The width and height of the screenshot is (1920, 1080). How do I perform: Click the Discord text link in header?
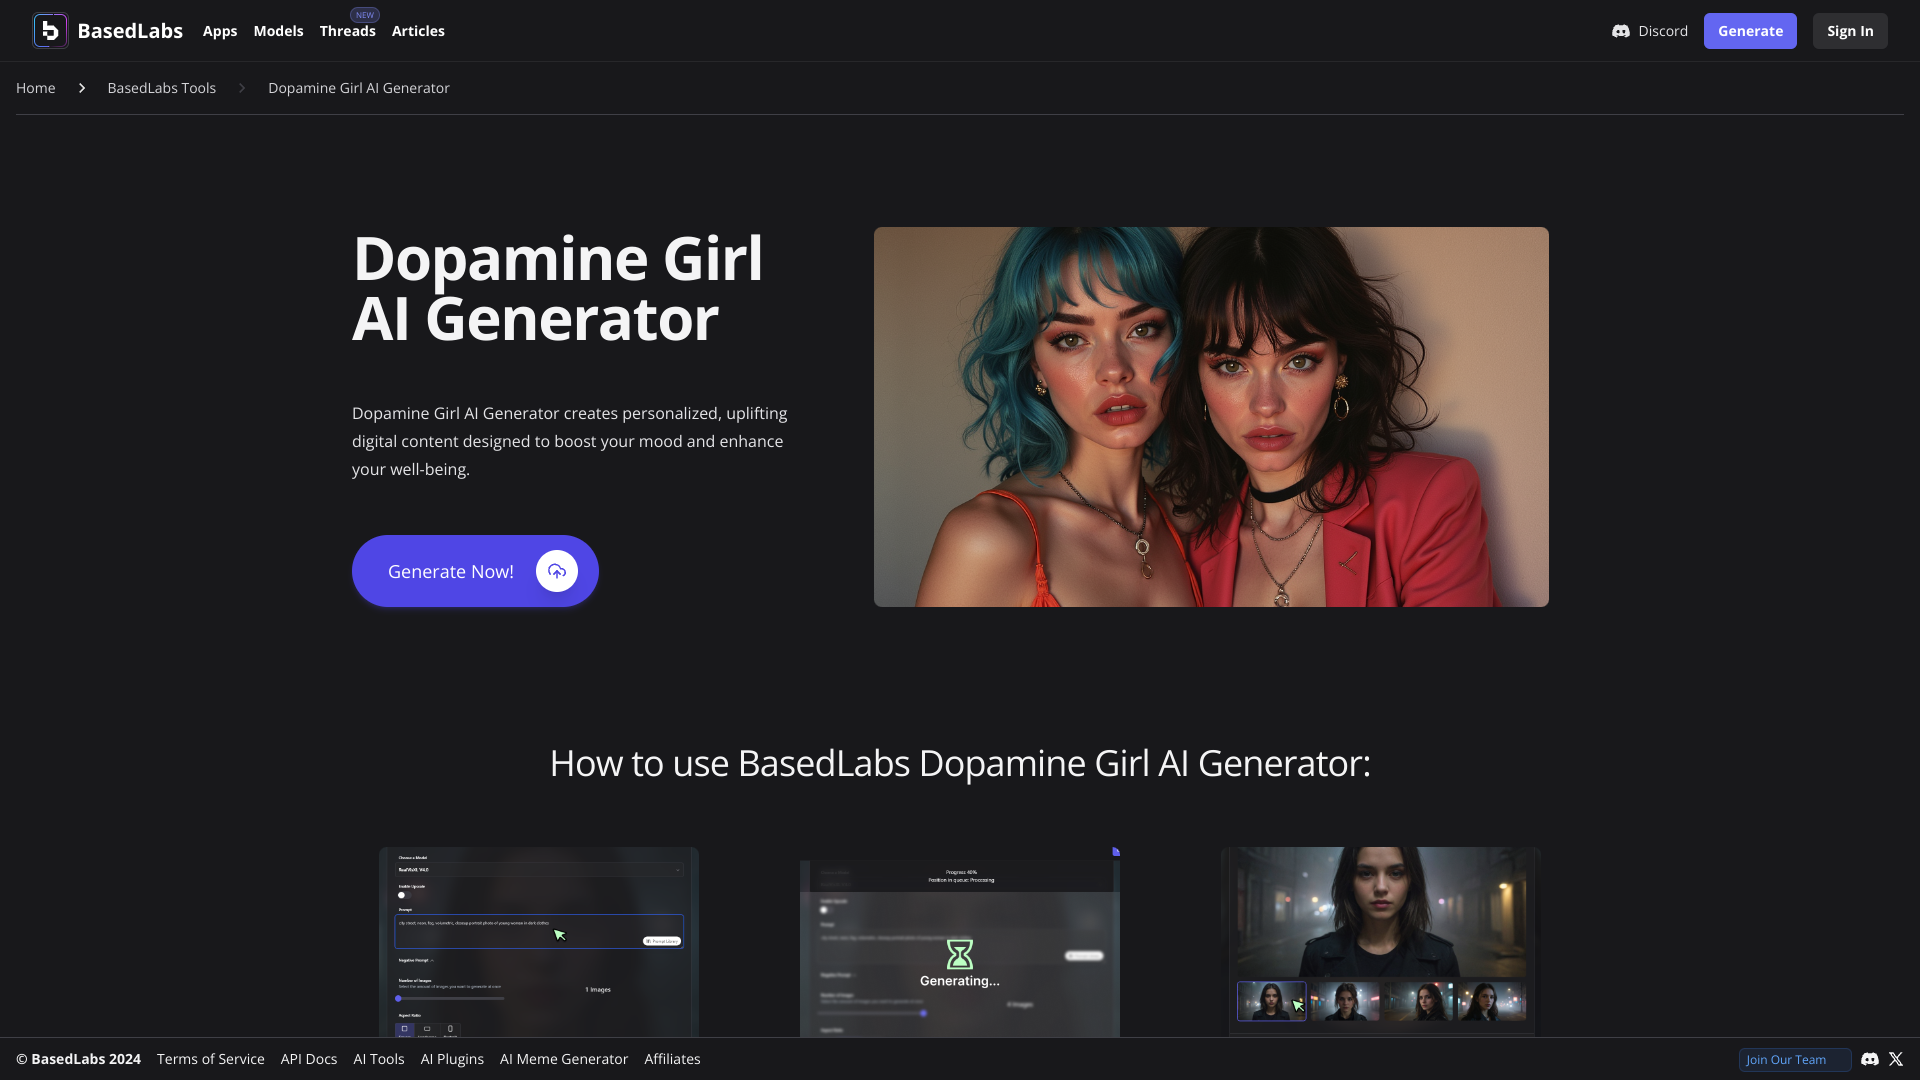coord(1663,31)
